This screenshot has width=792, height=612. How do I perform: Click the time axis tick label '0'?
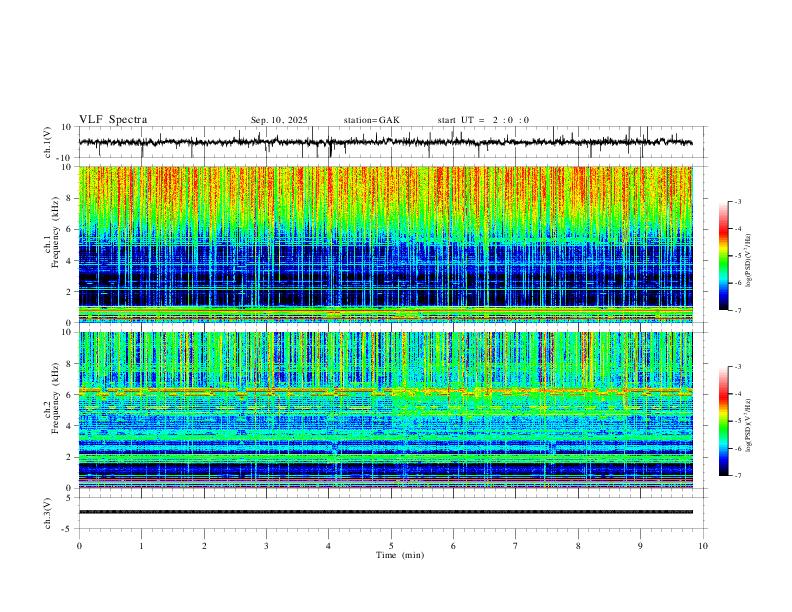pyautogui.click(x=79, y=546)
